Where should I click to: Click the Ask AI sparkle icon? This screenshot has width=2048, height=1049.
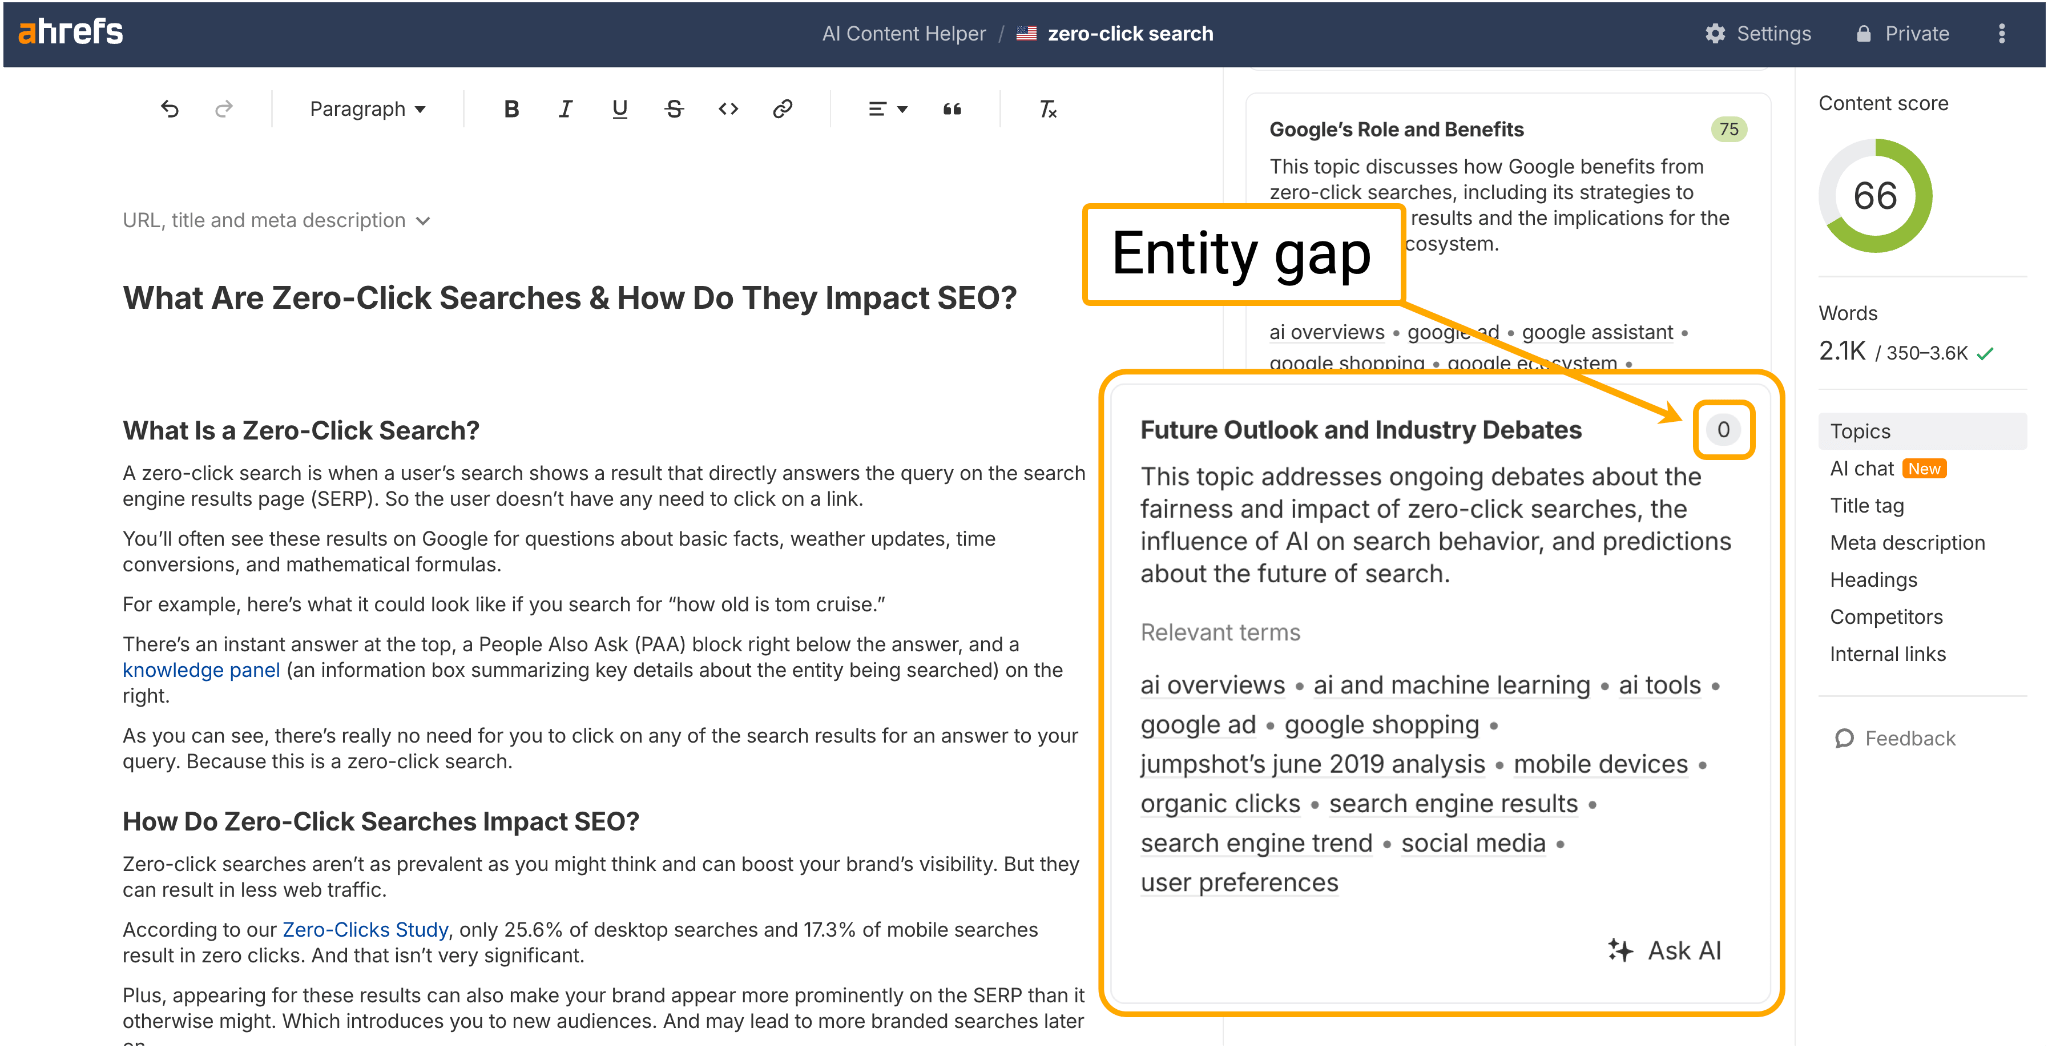[x=1620, y=950]
